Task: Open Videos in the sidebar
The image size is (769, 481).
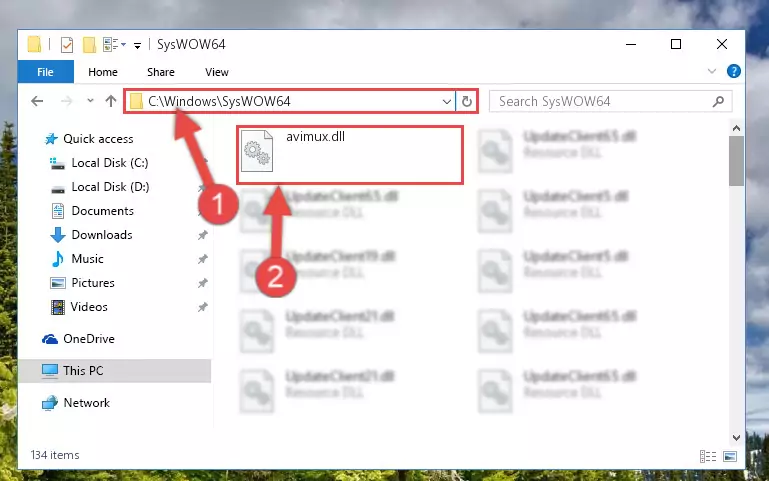Action: tap(89, 307)
